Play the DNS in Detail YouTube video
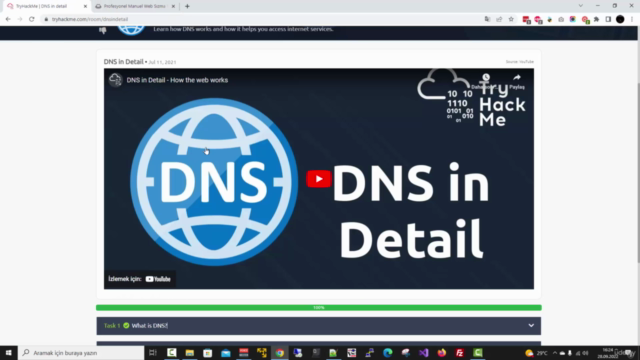This screenshot has width=640, height=360. [318, 179]
